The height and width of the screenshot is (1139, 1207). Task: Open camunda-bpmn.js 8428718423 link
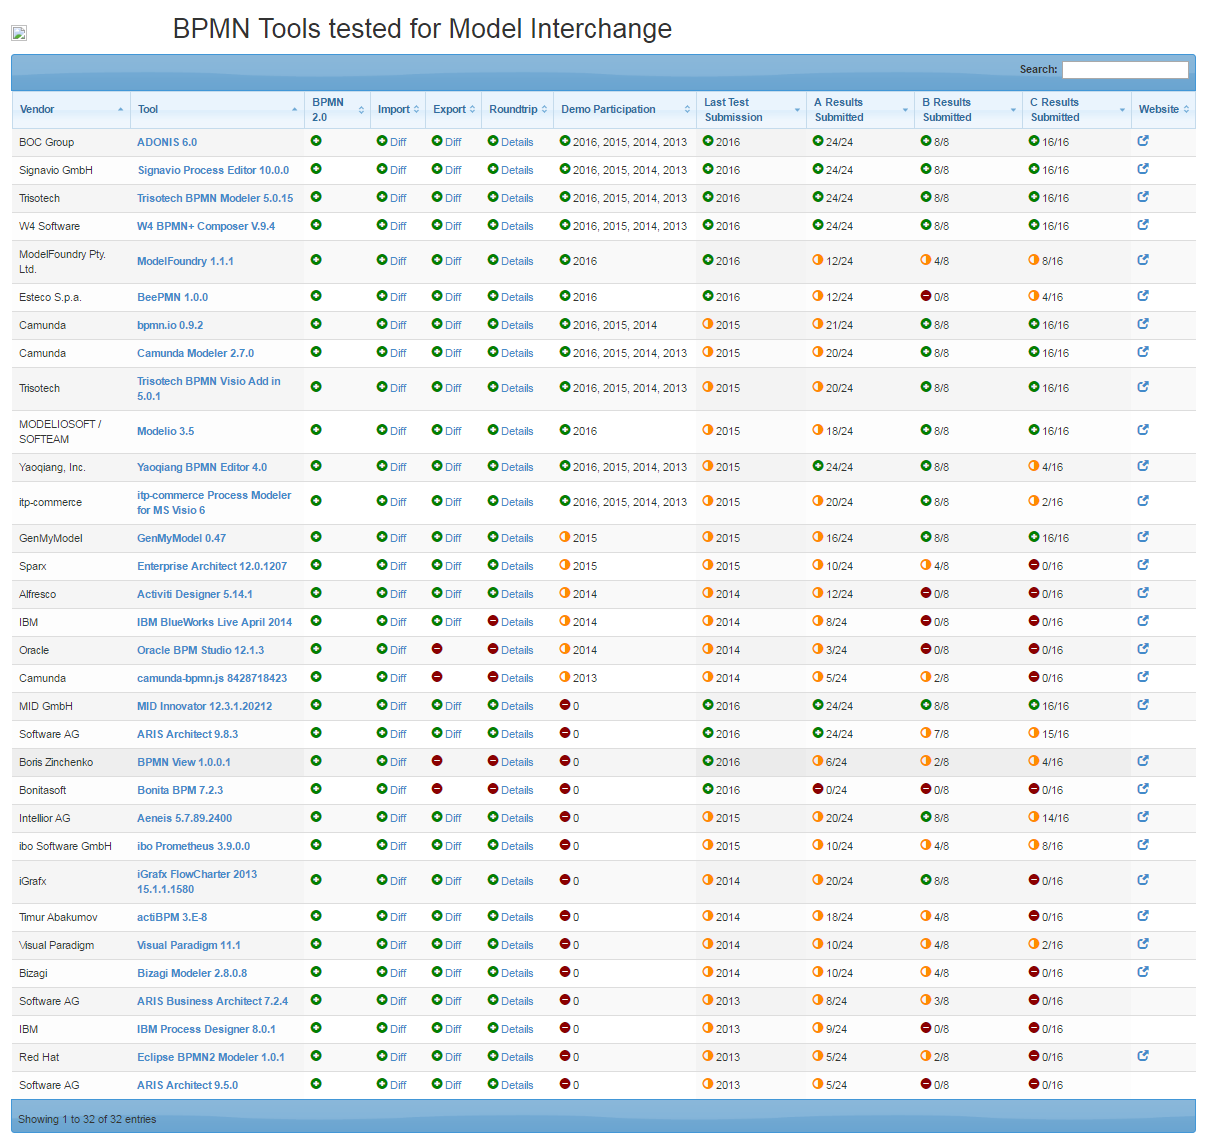[212, 678]
